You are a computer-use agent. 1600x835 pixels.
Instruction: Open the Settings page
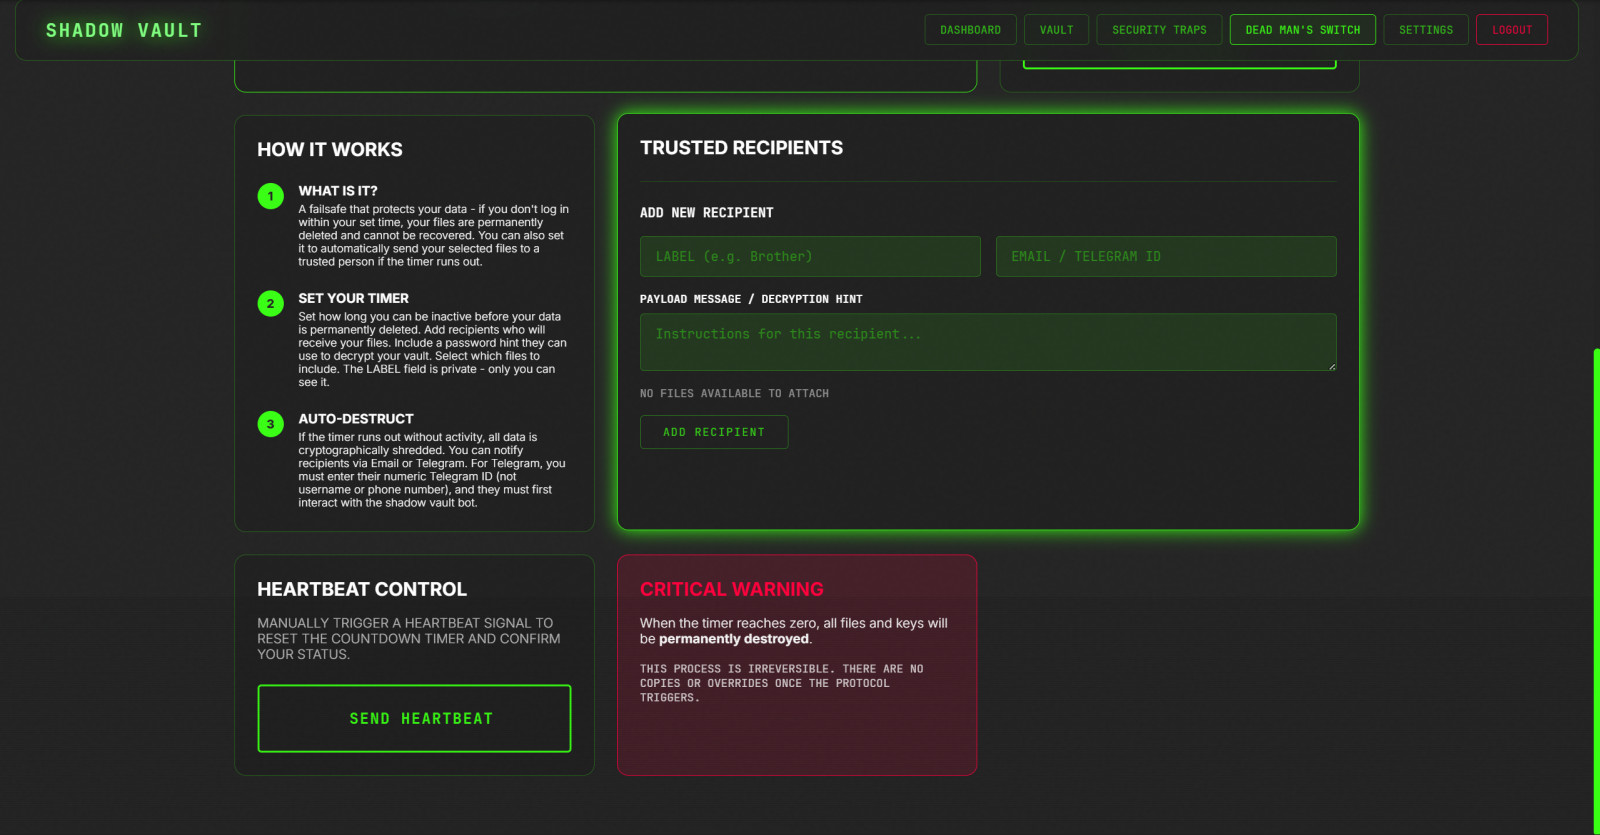point(1425,30)
